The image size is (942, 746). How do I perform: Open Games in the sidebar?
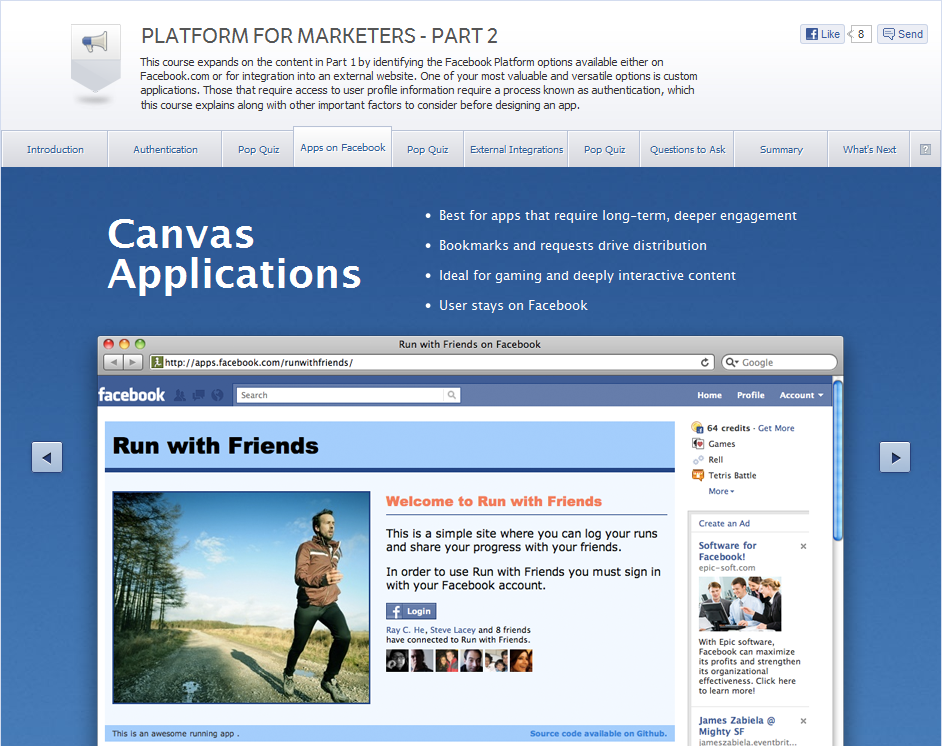coord(721,444)
